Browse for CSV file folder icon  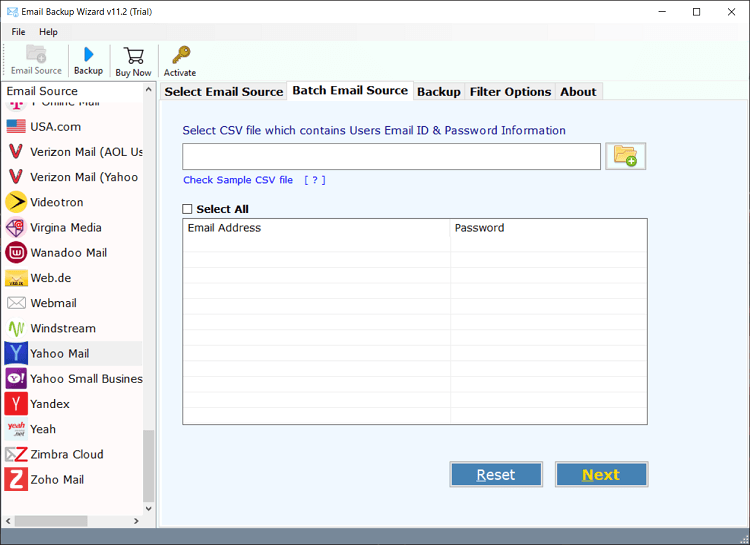(x=625, y=156)
